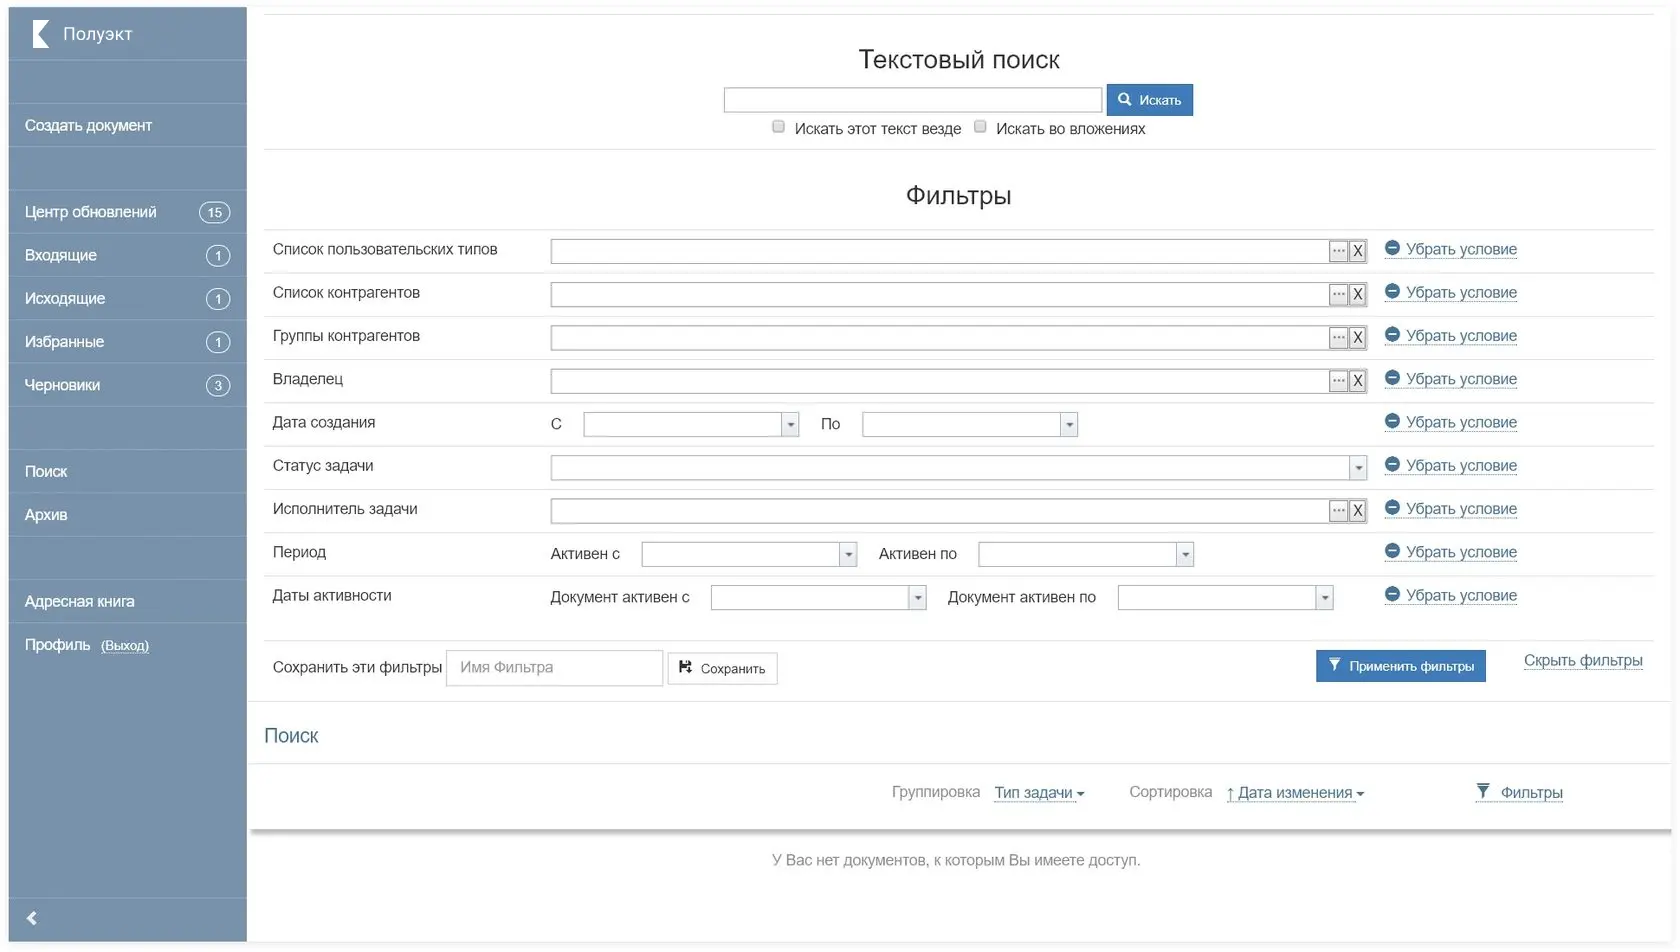Click Входящие counter badge
1680x952 pixels.
[218, 256]
